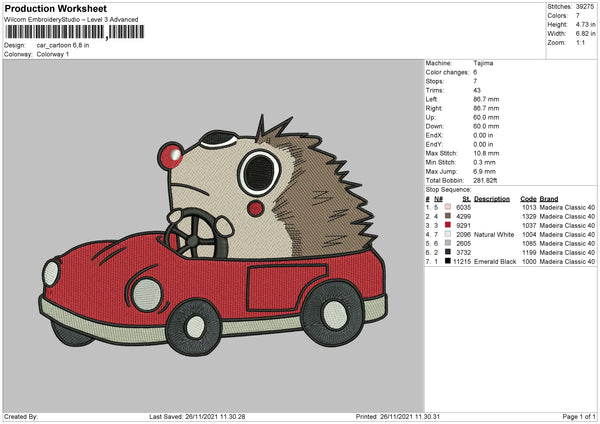
Task: Select the gray swatch with code 1085
Action: tap(448, 243)
